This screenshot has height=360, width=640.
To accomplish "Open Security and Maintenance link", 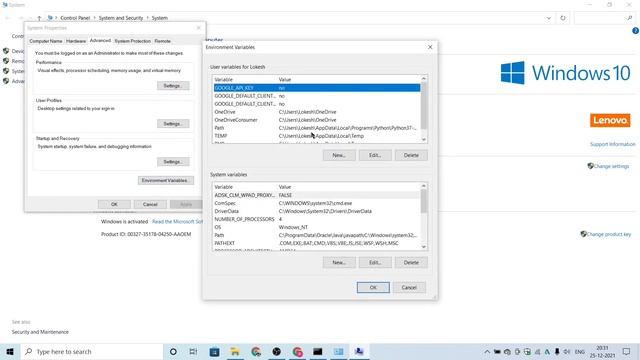I will click(x=40, y=332).
